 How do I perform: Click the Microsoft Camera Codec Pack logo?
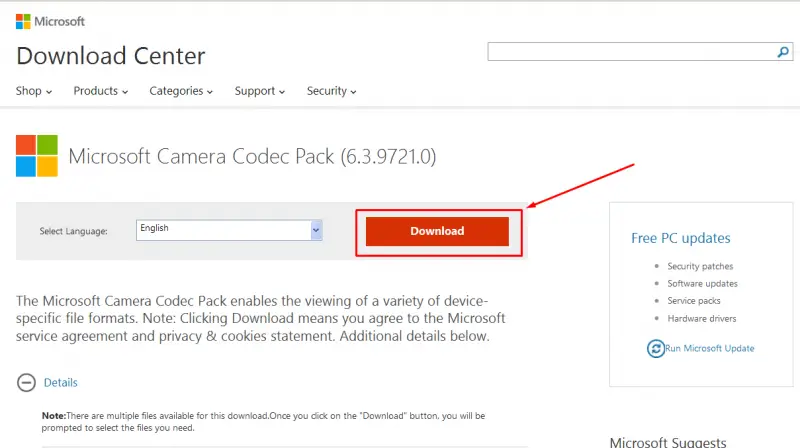point(37,156)
